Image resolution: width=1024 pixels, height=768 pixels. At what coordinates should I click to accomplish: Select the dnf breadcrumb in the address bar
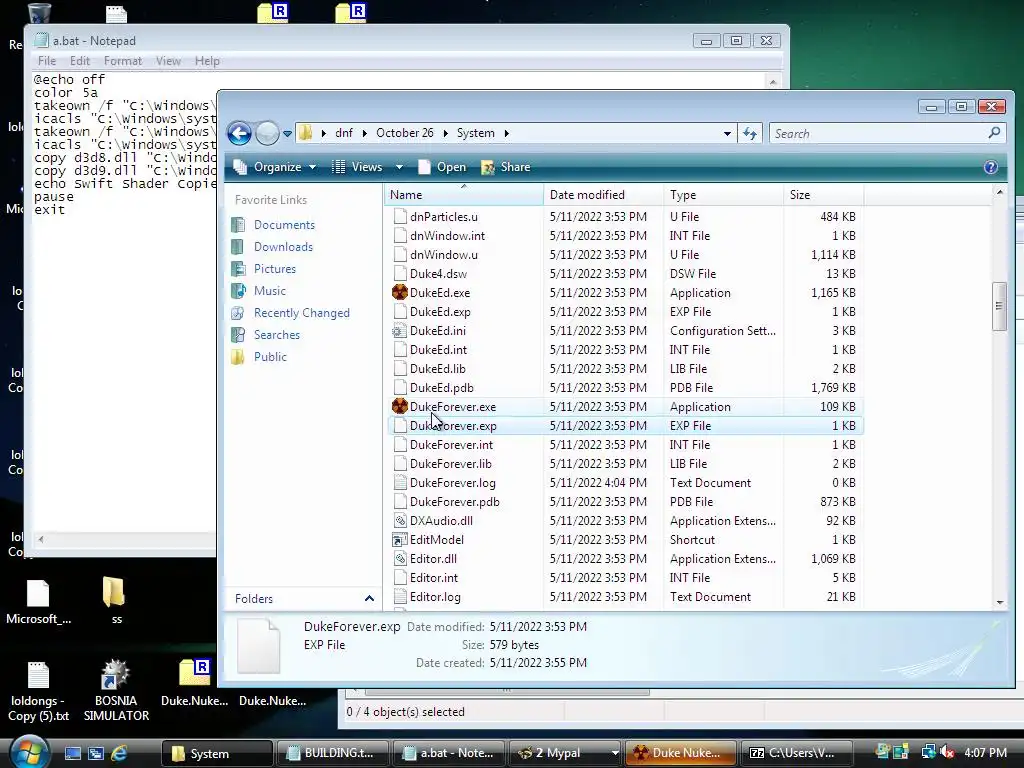click(344, 133)
